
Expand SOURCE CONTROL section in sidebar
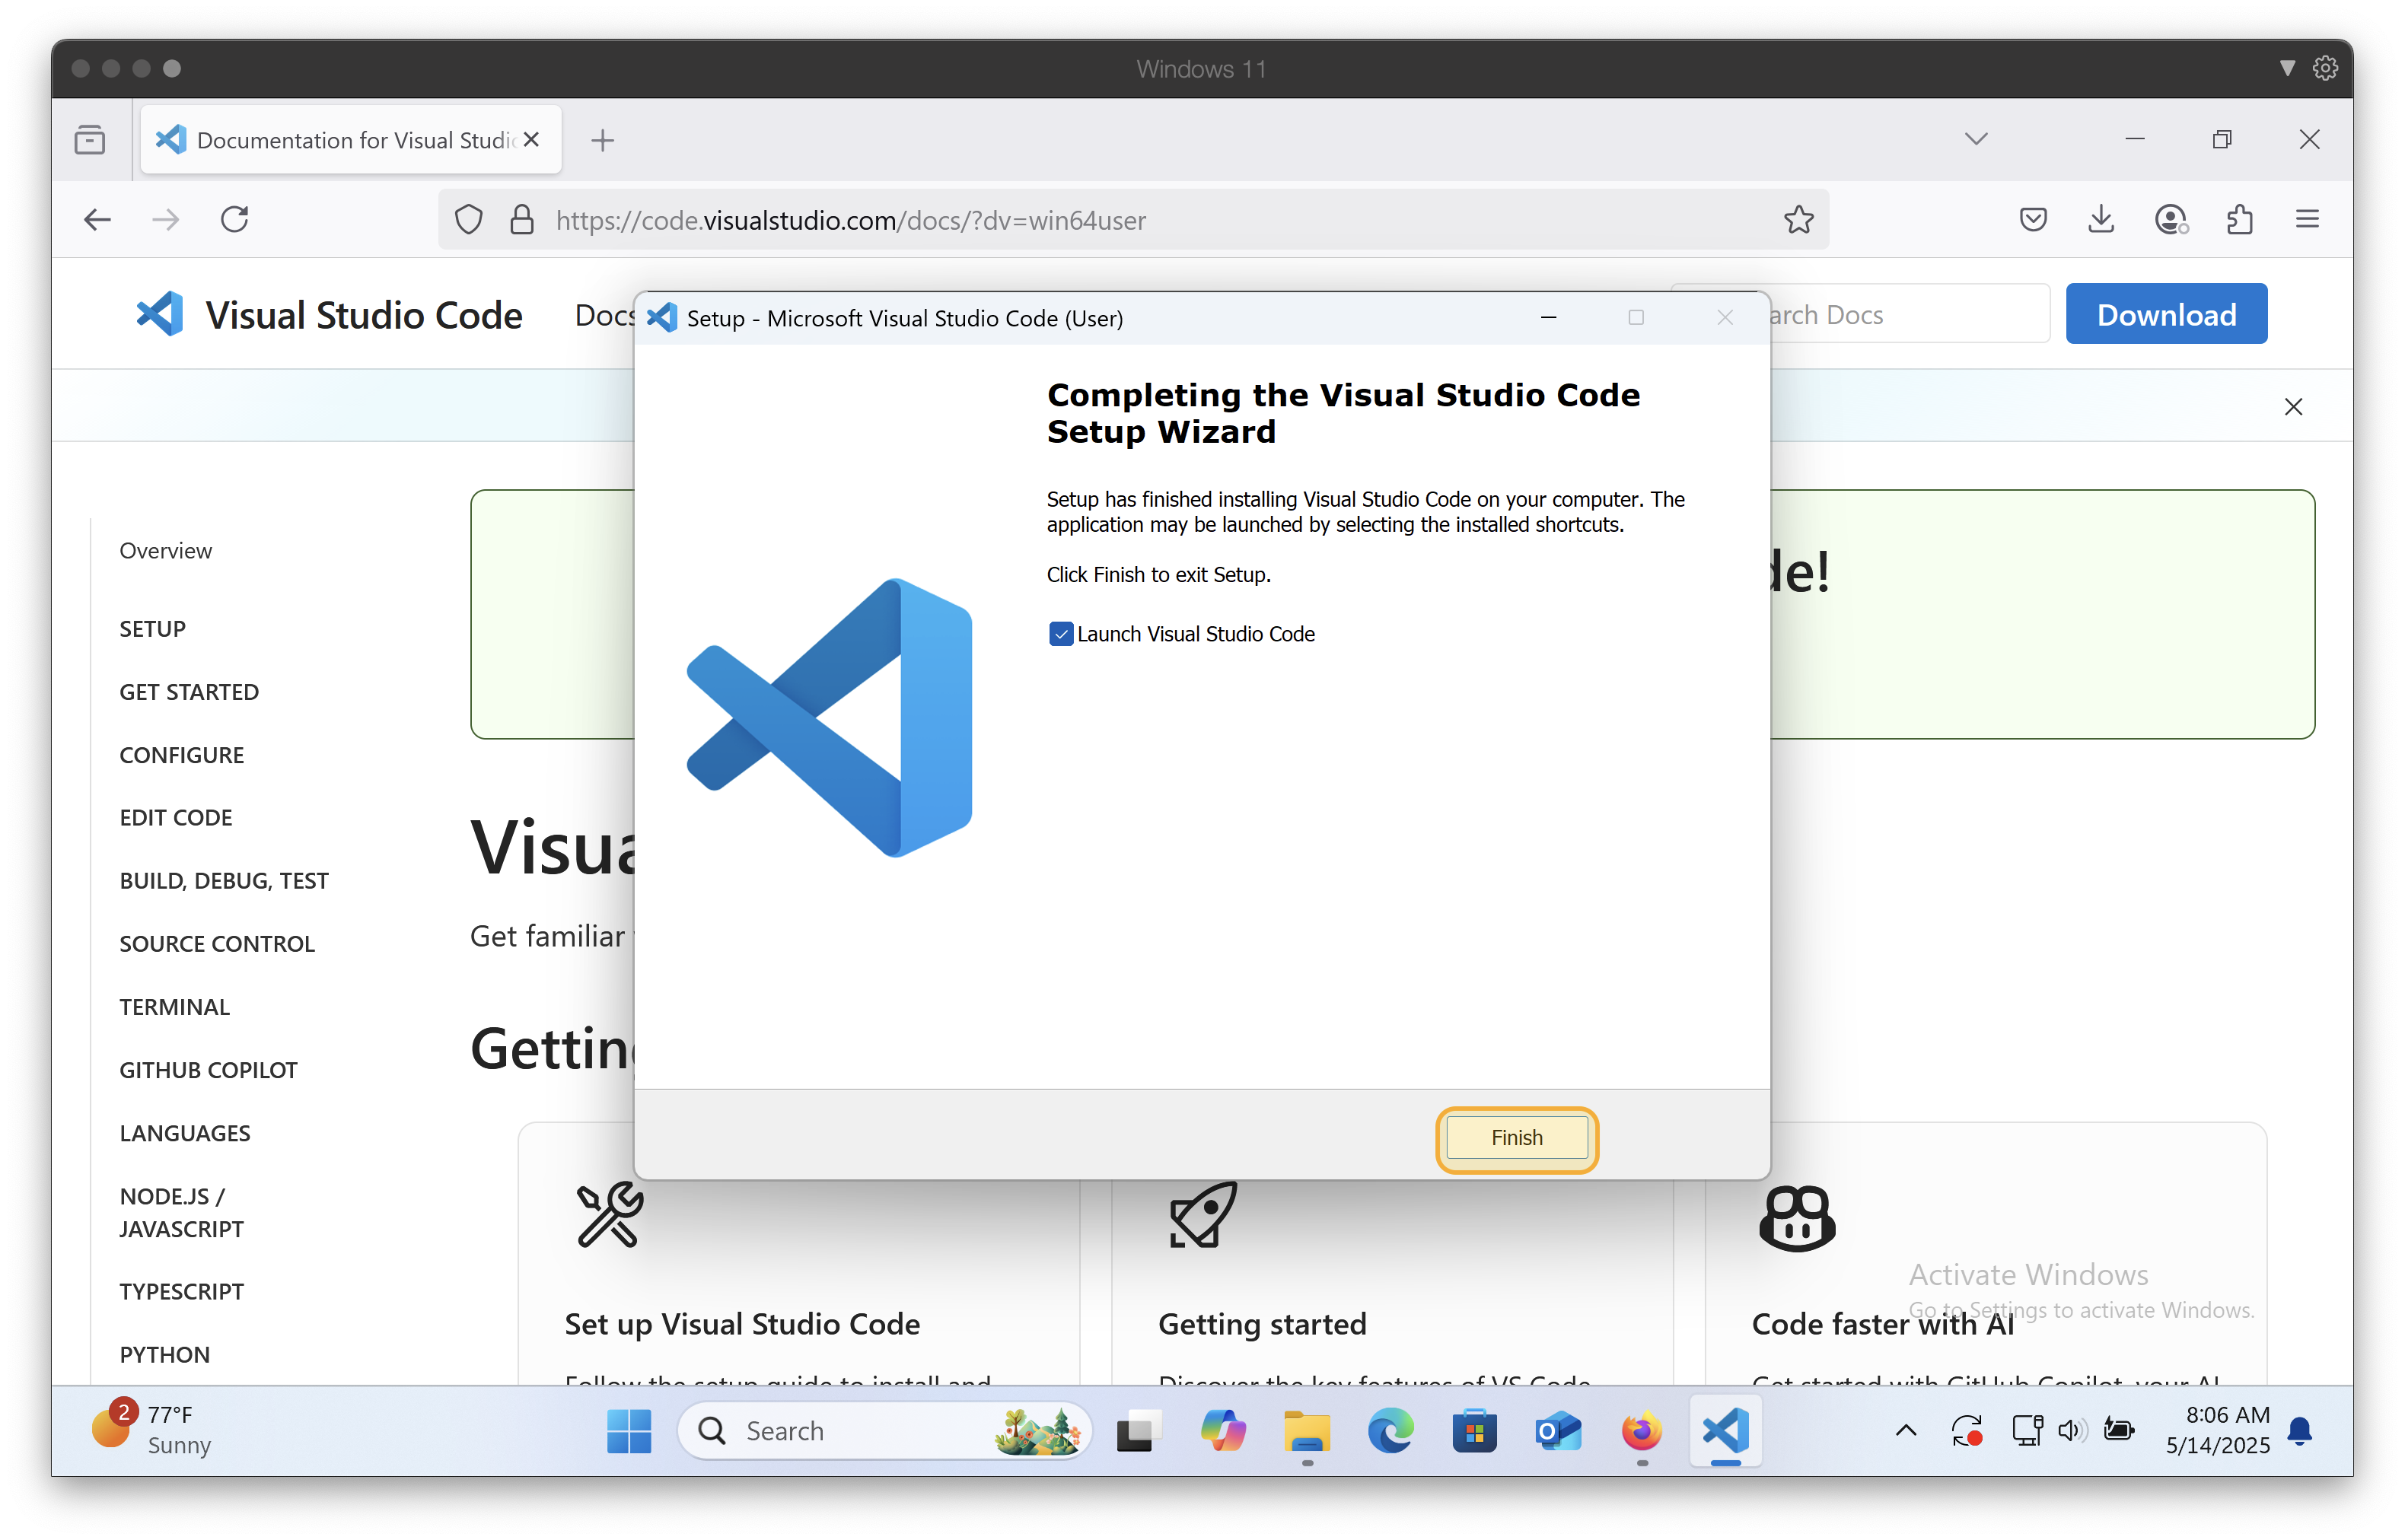217,944
